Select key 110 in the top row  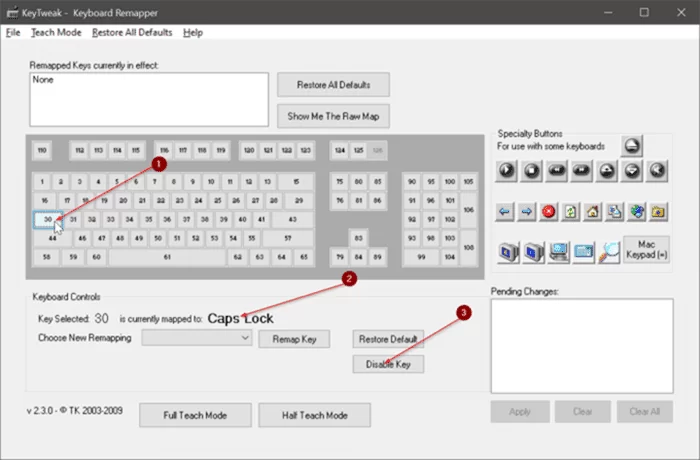pyautogui.click(x=42, y=151)
